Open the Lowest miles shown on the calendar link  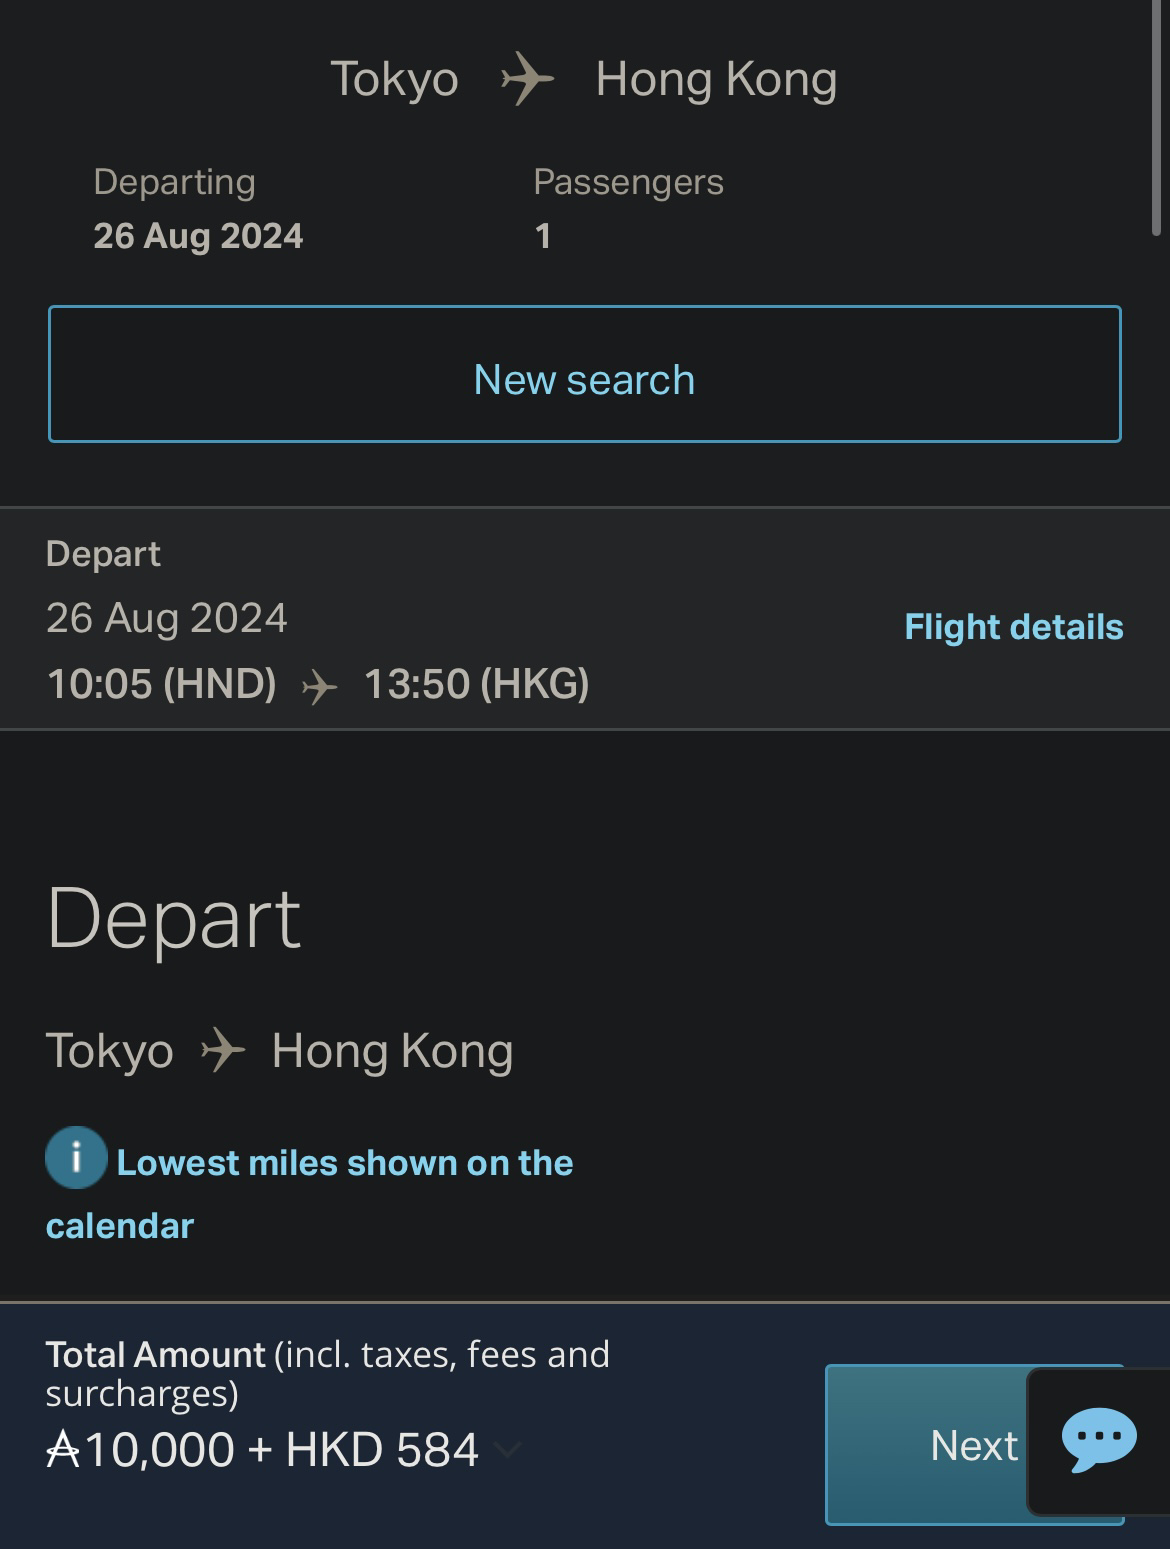pyautogui.click(x=310, y=1194)
